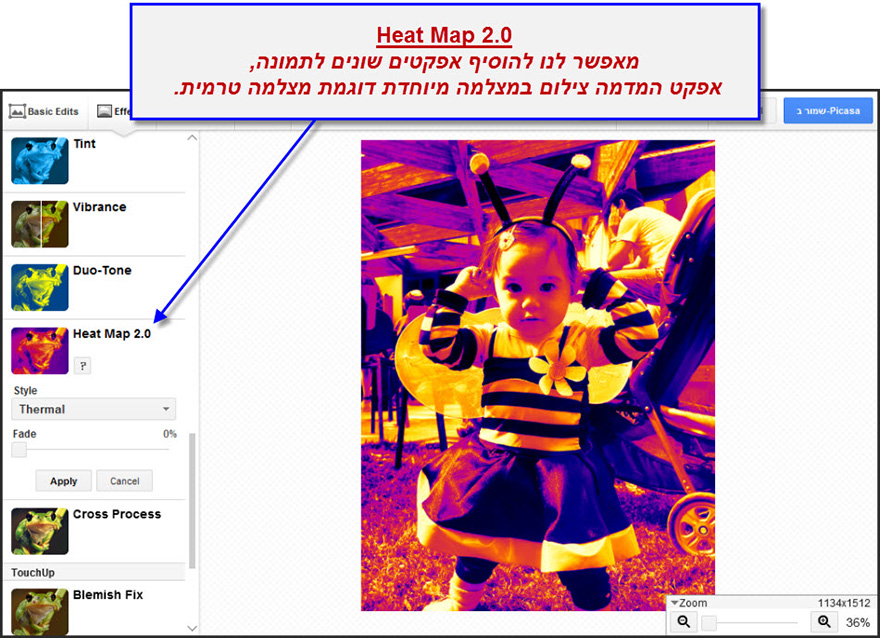Pick the Blemish Fix touch-up thumbnail
The height and width of the screenshot is (638, 880).
click(x=40, y=610)
